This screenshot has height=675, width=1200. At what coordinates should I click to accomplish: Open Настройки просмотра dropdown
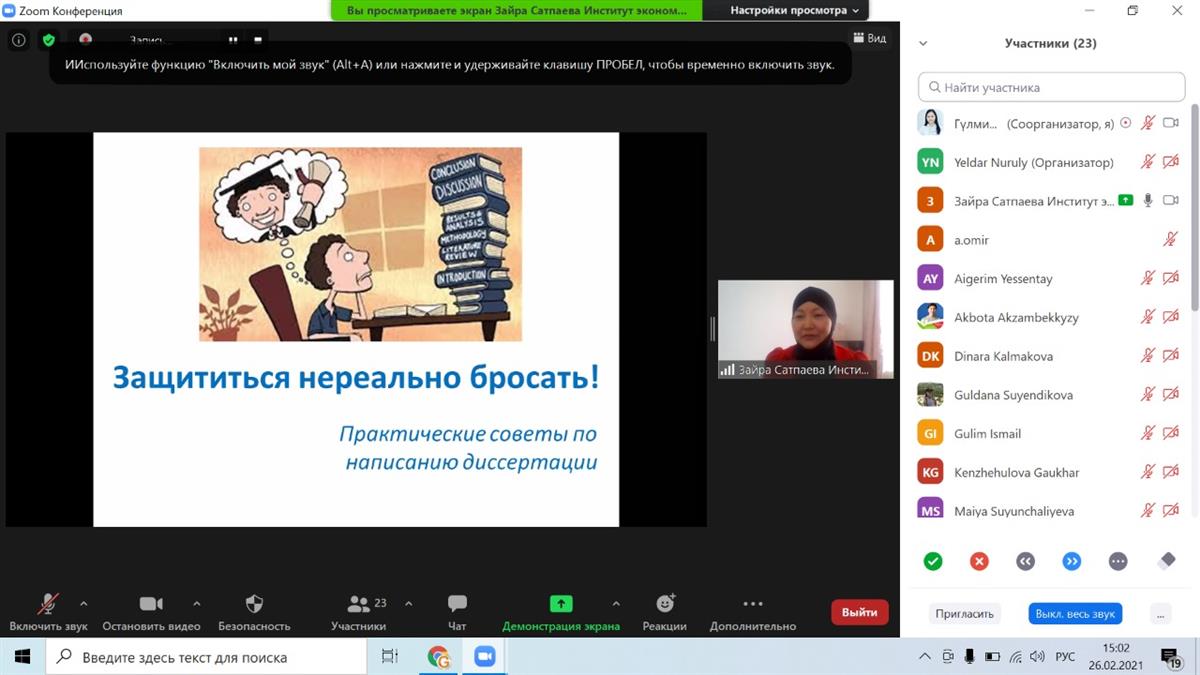click(x=794, y=10)
